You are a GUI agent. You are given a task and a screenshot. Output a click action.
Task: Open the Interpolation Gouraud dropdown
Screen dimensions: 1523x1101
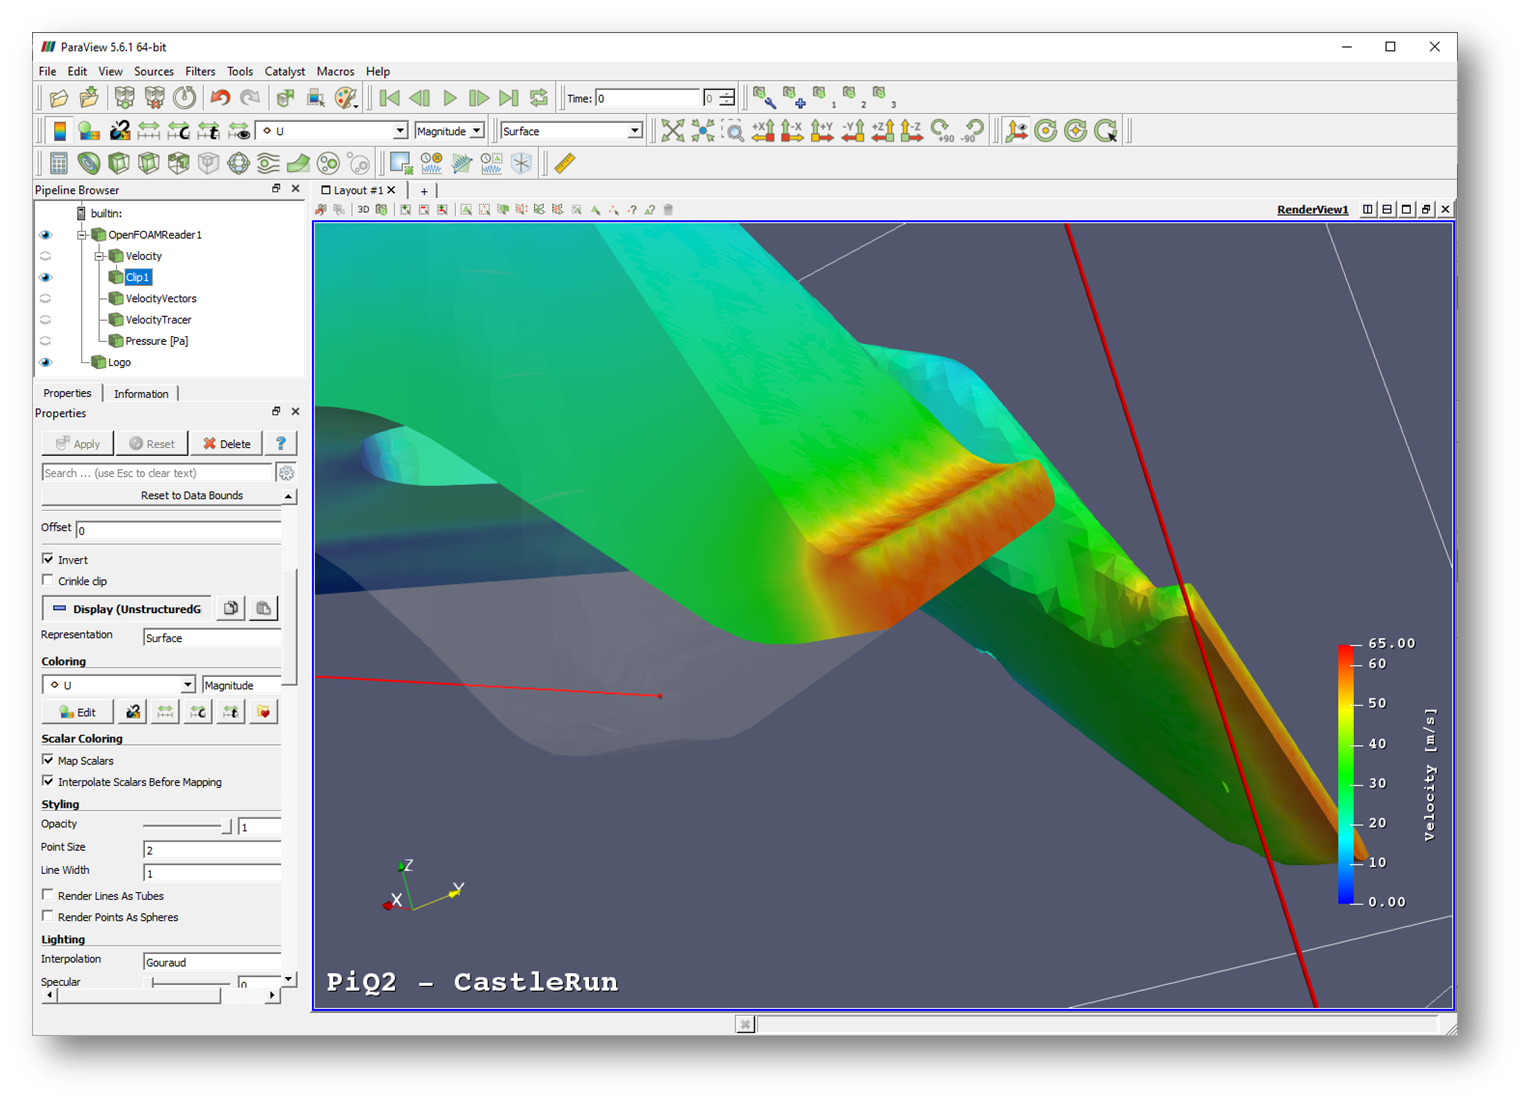point(212,962)
